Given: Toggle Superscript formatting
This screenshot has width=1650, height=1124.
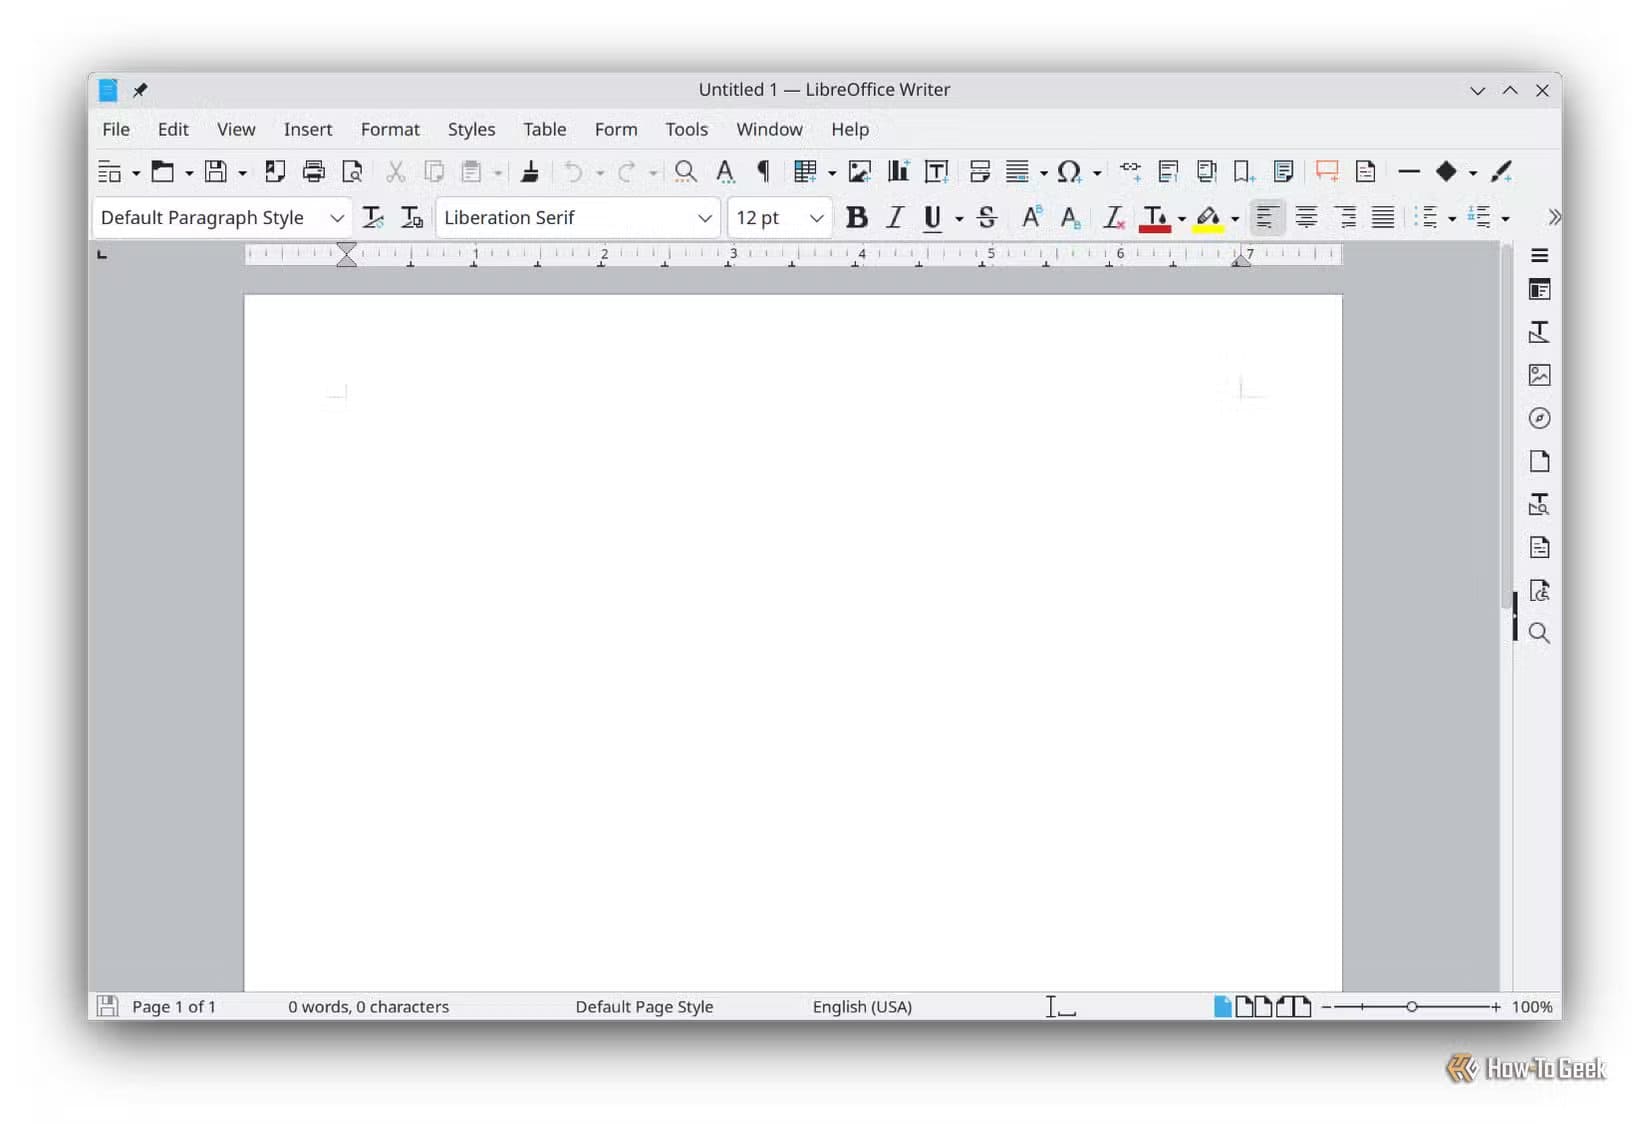Looking at the screenshot, I should [x=1032, y=218].
